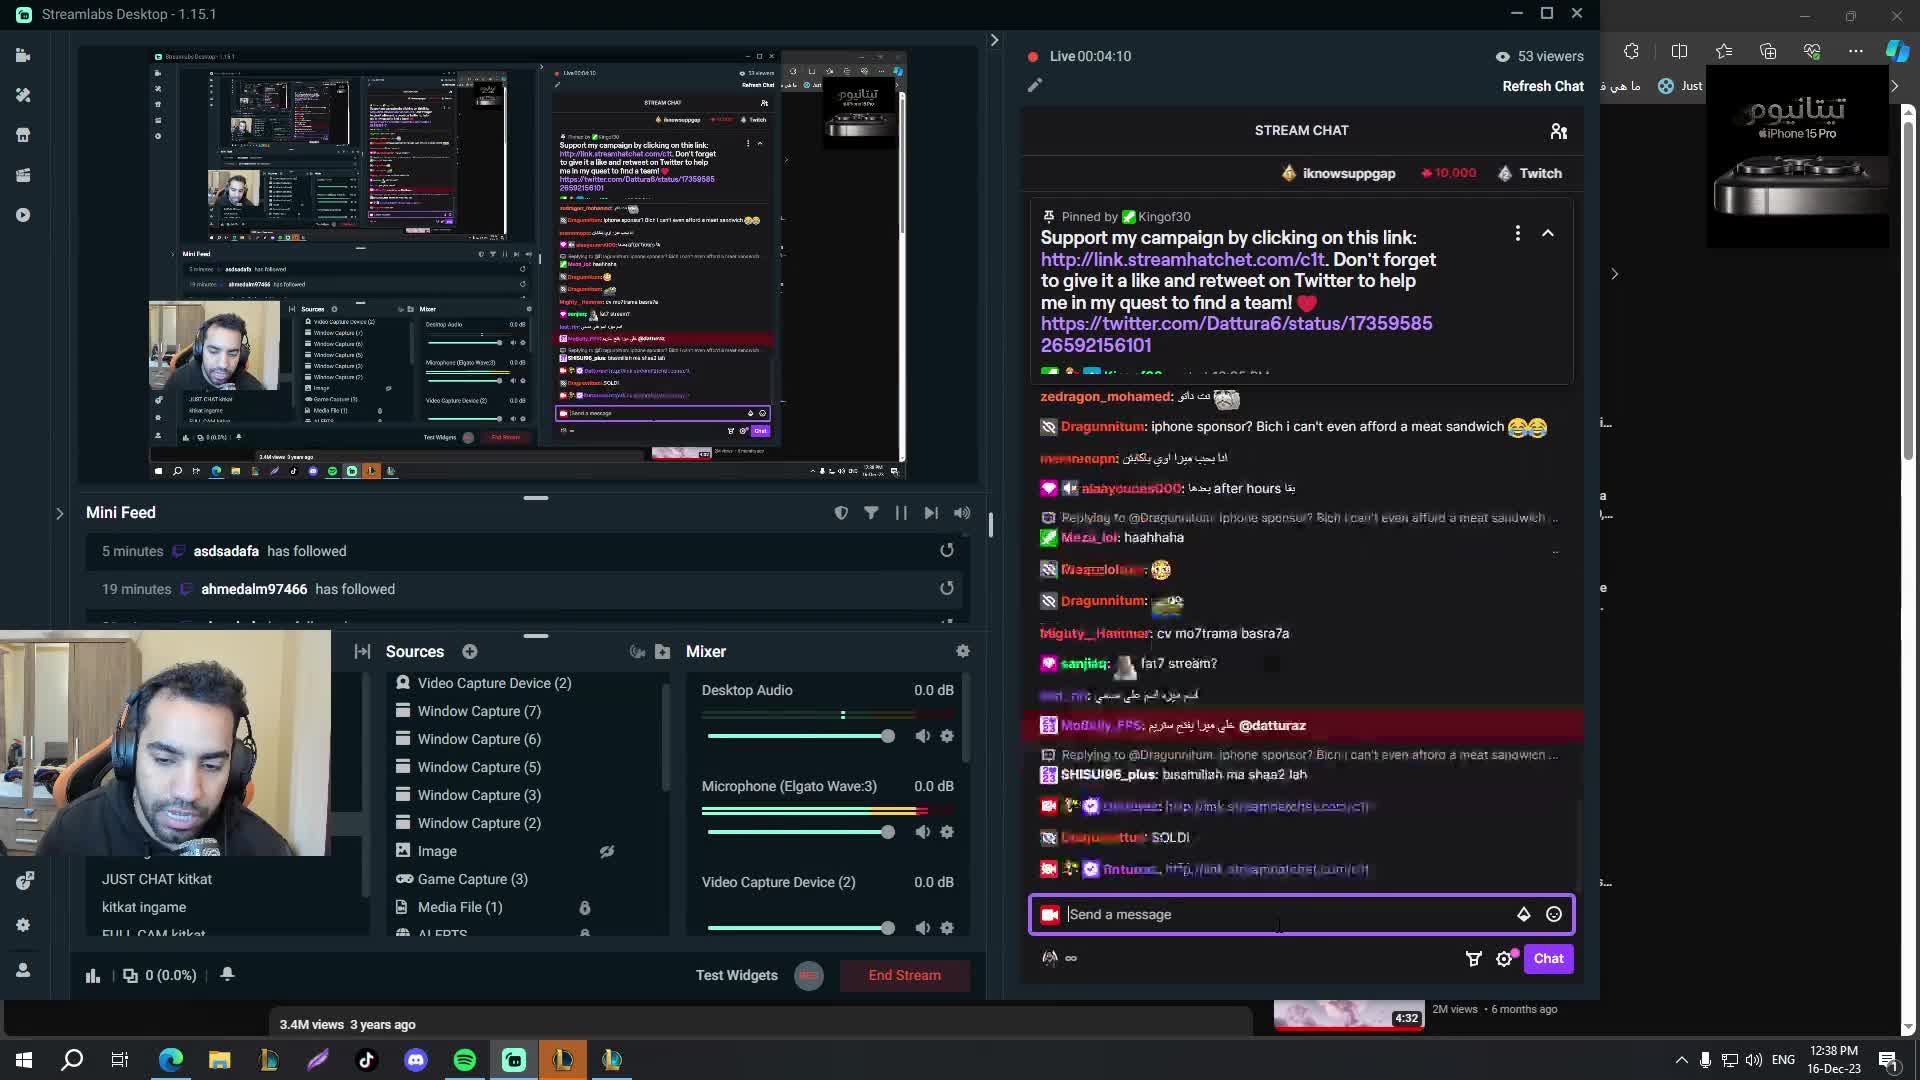Skip current alert in Mini Feed
This screenshot has height=1080, width=1920.
point(931,513)
